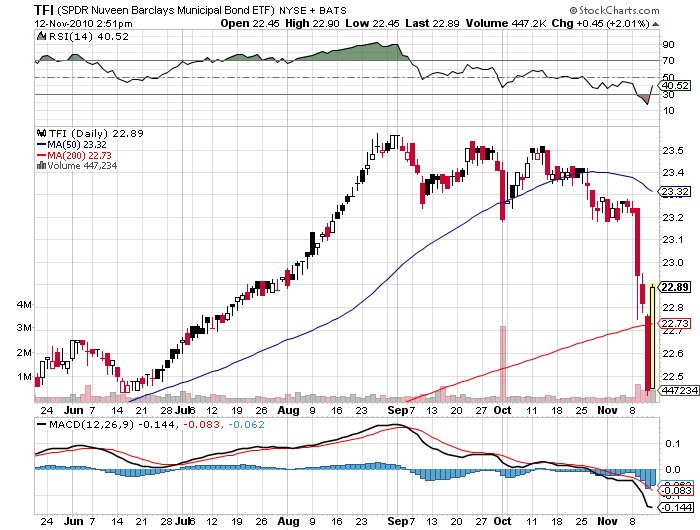Click the 'Low 22.45' header value
The width and height of the screenshot is (700, 530).
point(372,24)
